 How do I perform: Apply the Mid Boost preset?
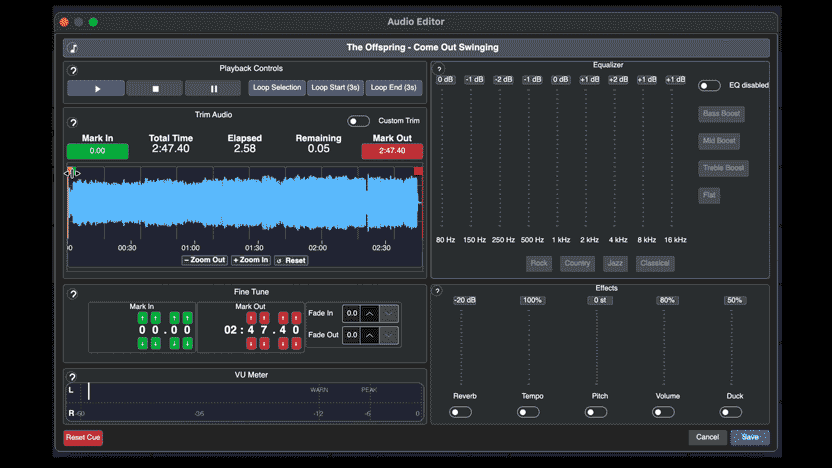click(719, 141)
